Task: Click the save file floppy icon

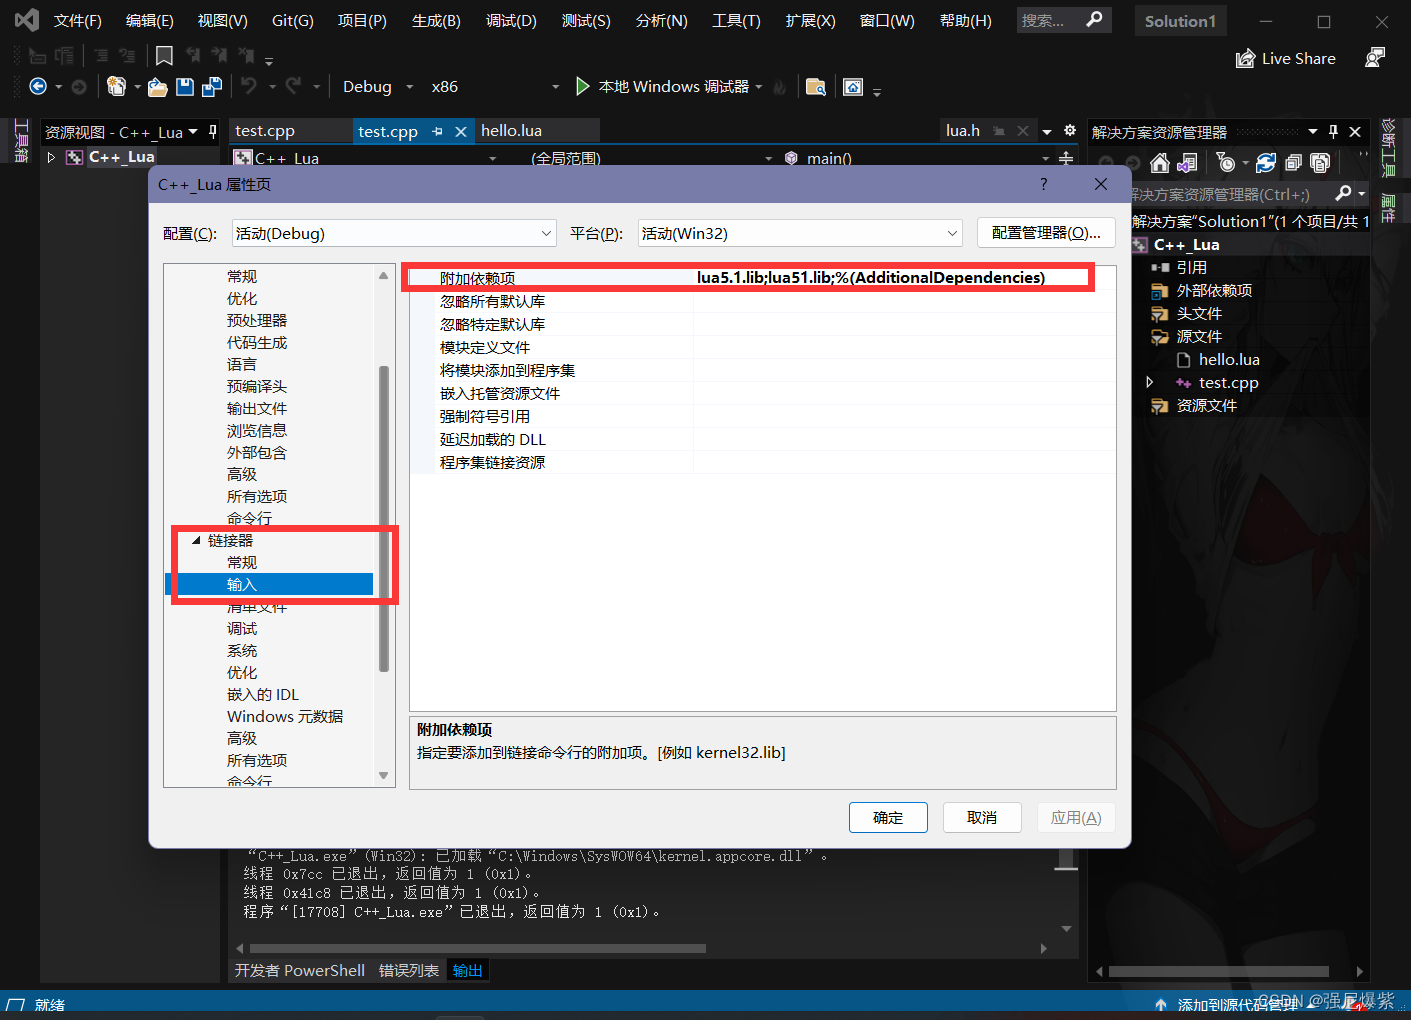Action: pos(185,87)
